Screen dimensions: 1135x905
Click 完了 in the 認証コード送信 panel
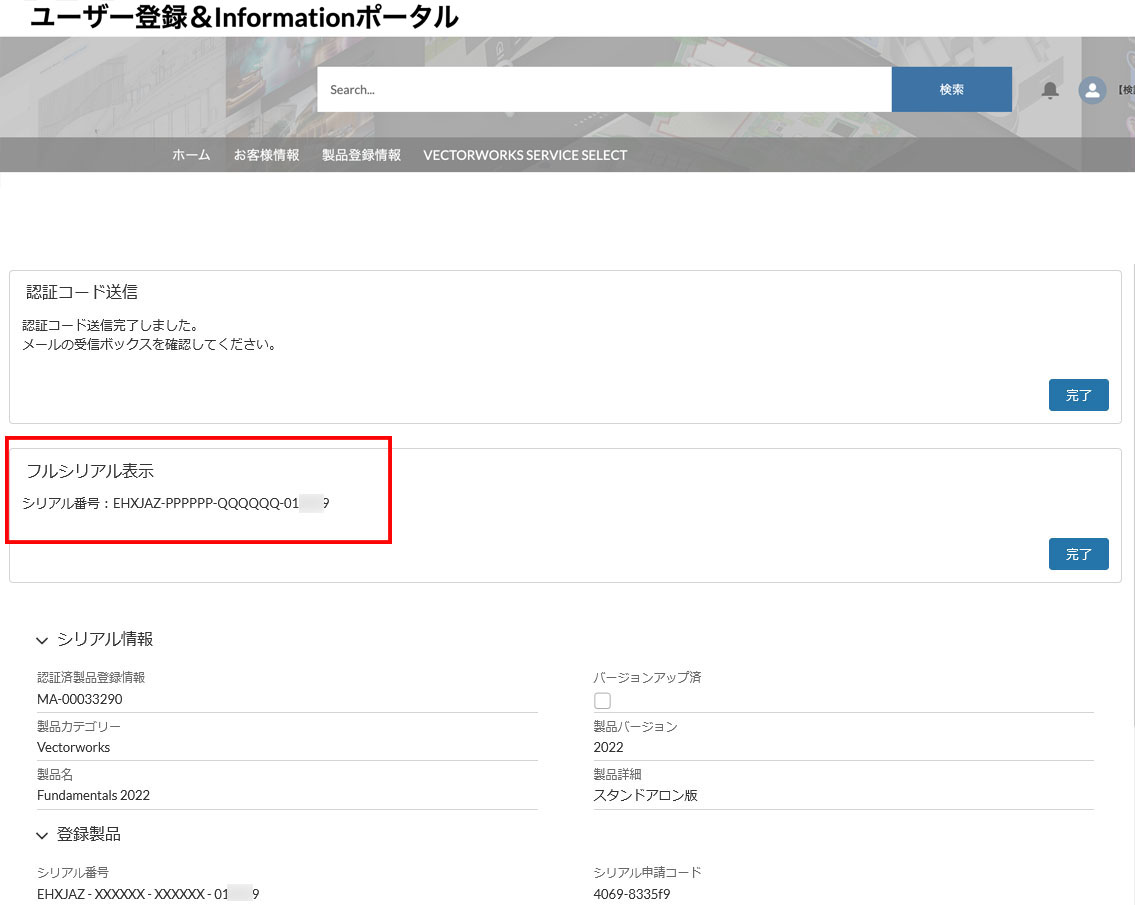point(1078,395)
